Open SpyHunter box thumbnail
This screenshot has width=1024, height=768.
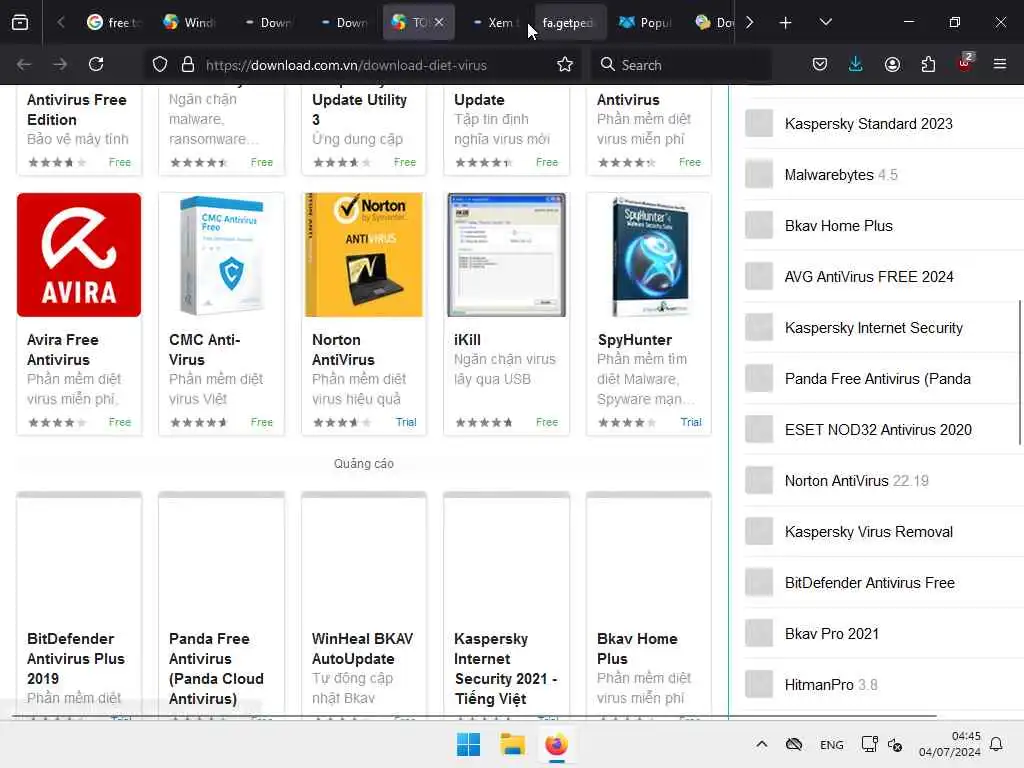point(649,256)
